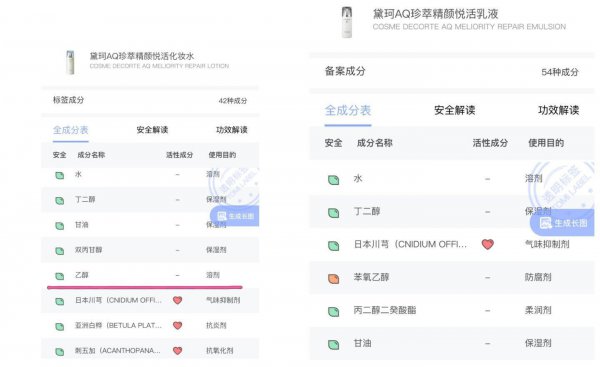Image resolution: width=600 pixels, height=367 pixels.
Task: Select ingredient 苯氧乙醇 in right list
Action: point(372,277)
